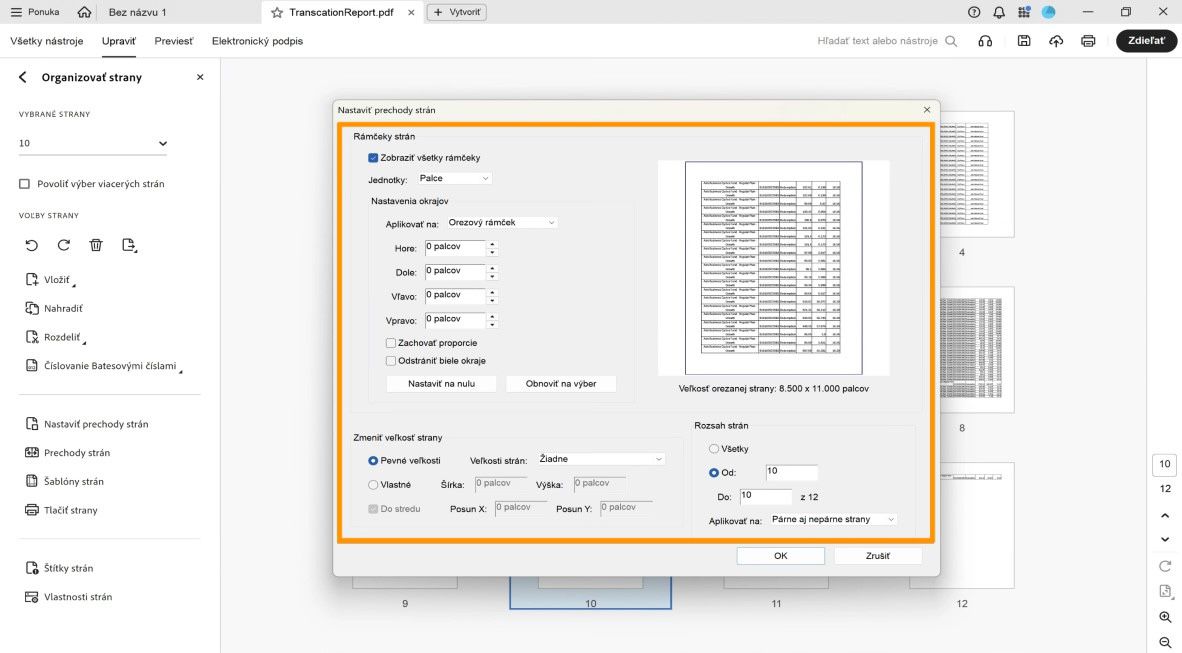This screenshot has height=653, width=1182.
Task: Open Orezový rámček dropdown
Action: click(501, 222)
